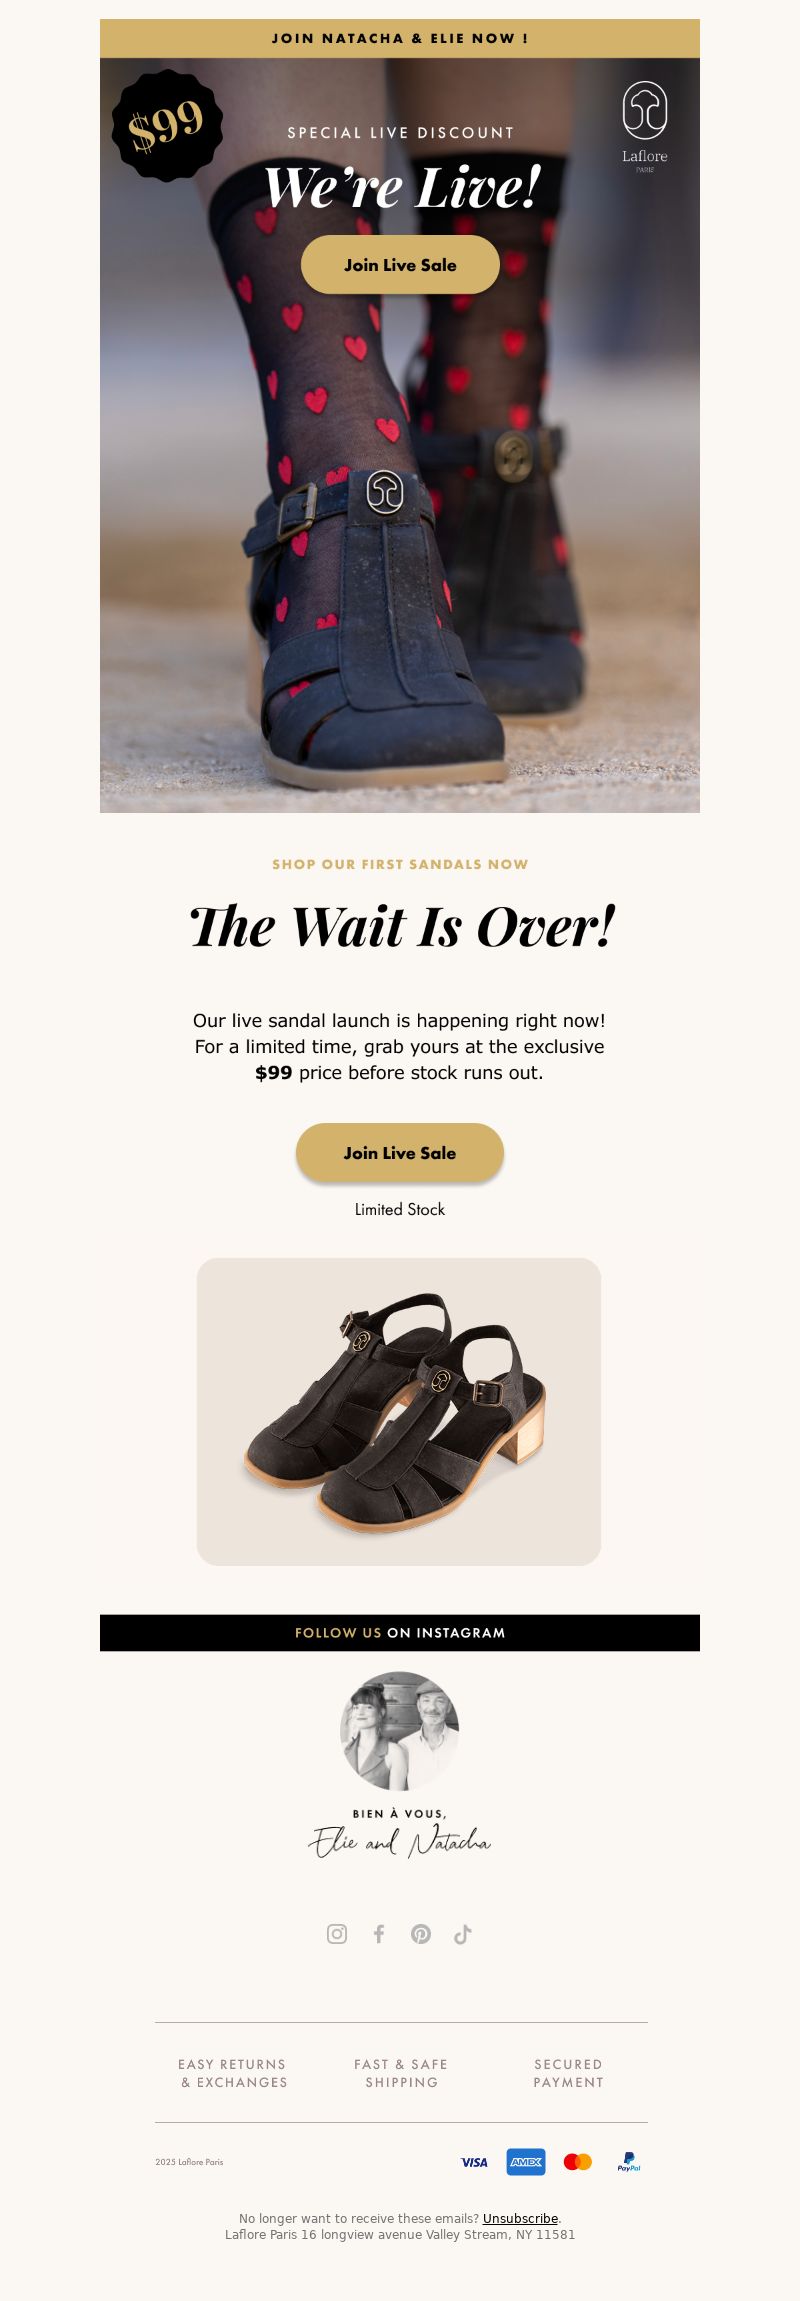Click the Elie and Natacha portrait photo
Viewport: 800px width, 2301px height.
pyautogui.click(x=400, y=1731)
